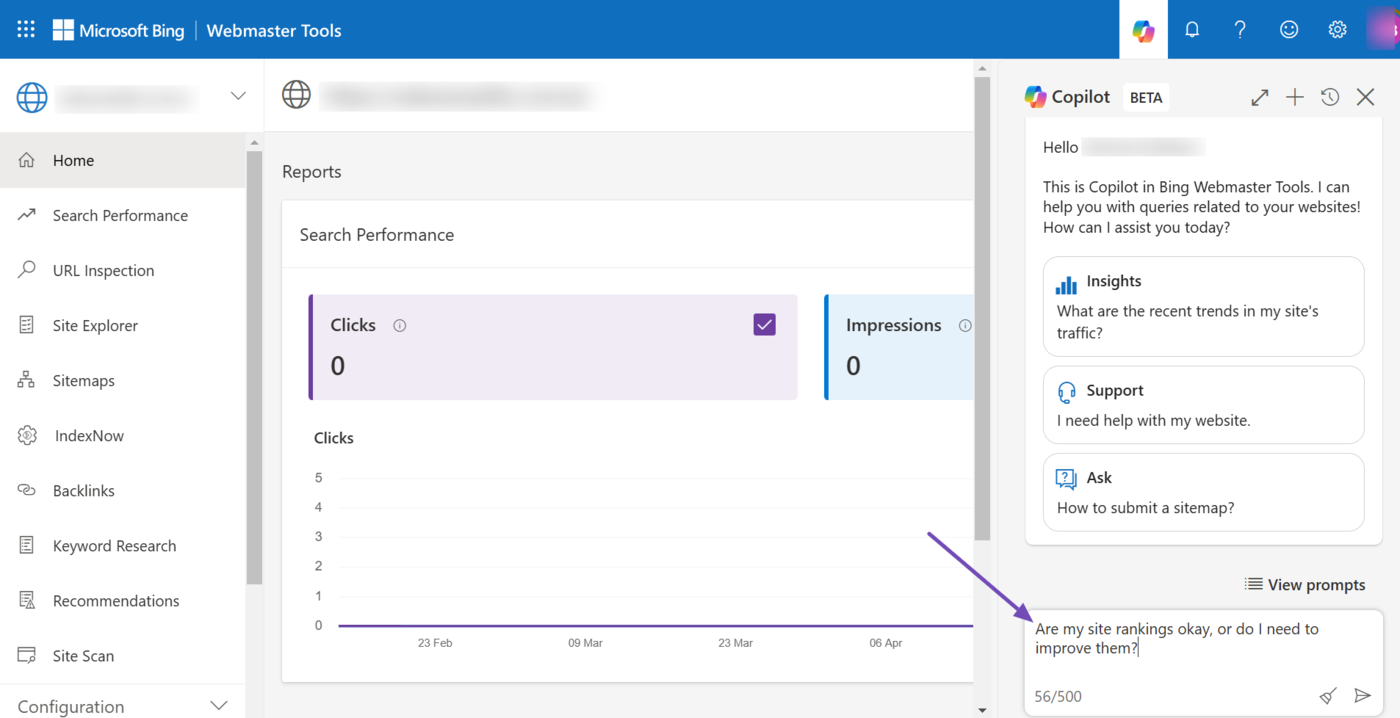This screenshot has height=718, width=1400.
Task: Open the site selector dropdown
Action: [x=238, y=96]
